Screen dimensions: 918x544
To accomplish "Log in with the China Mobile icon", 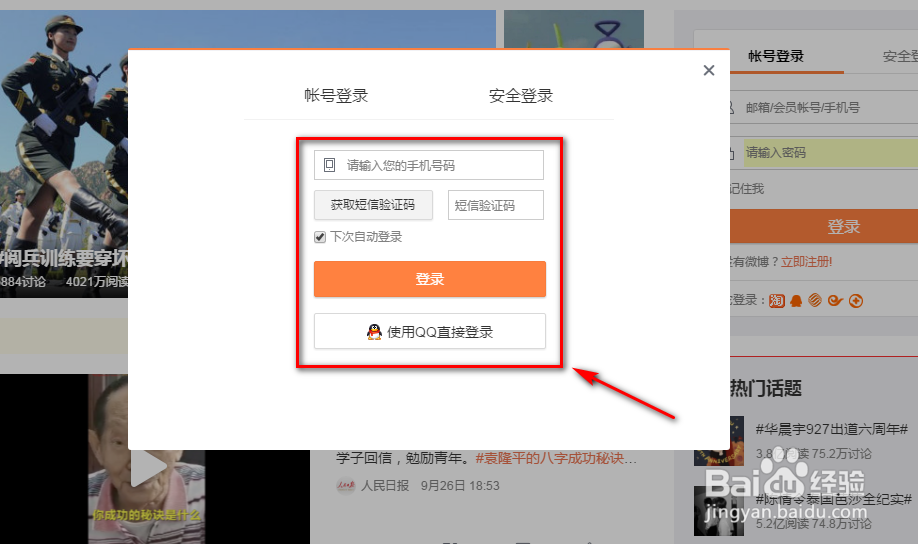I will click(x=815, y=300).
